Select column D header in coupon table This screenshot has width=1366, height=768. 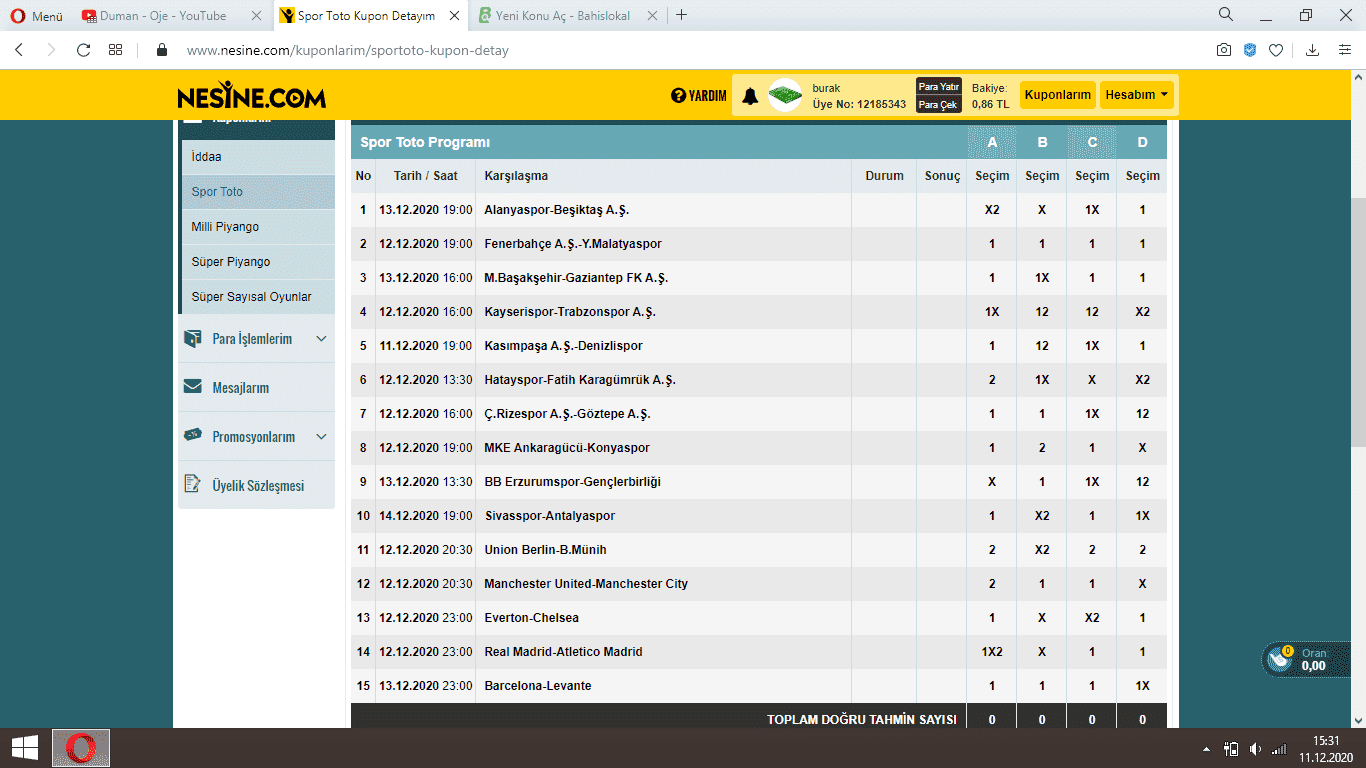coord(1142,142)
